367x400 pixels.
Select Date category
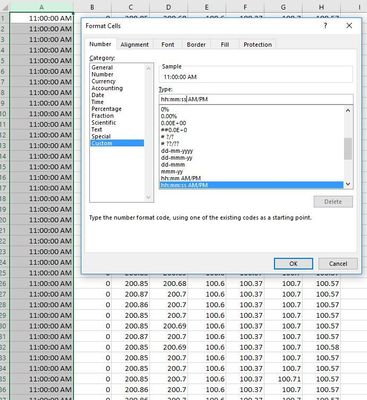(x=117, y=95)
